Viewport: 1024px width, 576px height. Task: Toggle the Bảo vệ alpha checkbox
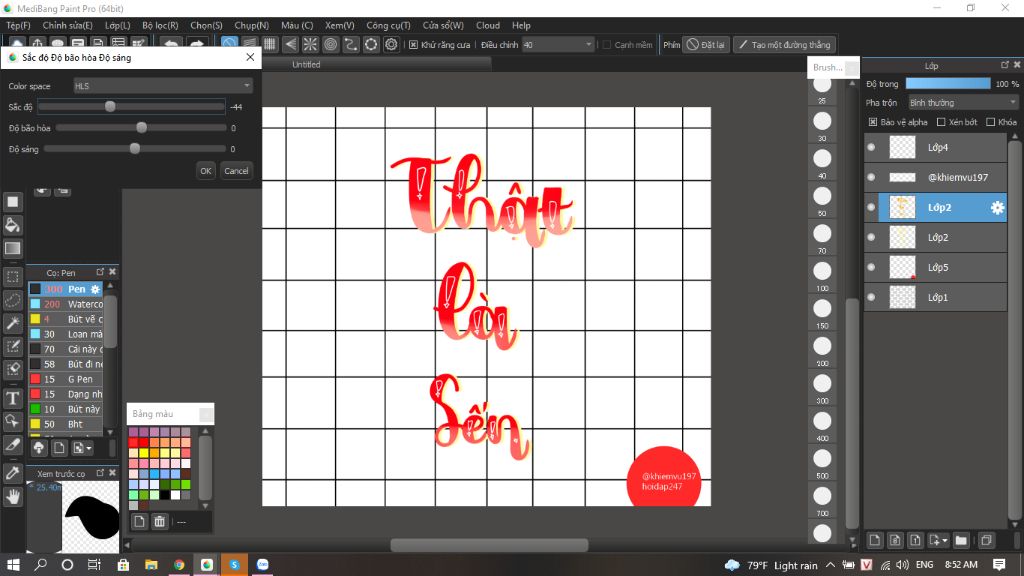[x=872, y=122]
